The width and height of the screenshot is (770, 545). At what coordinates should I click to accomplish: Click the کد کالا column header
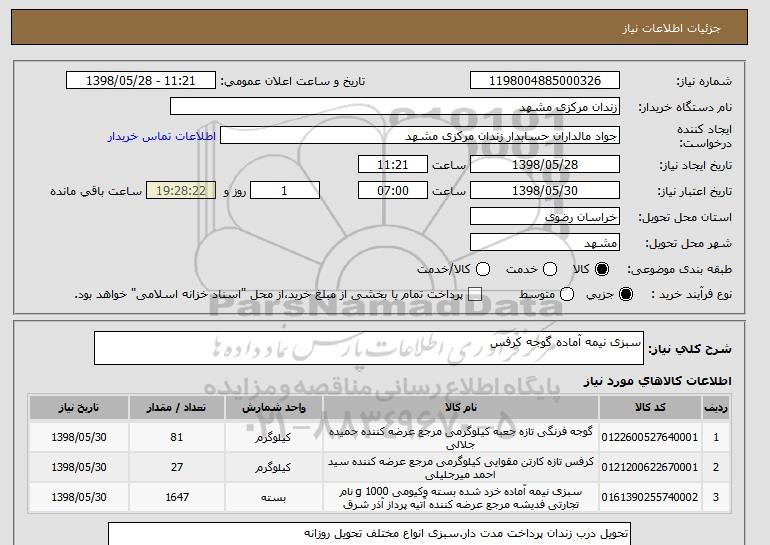coord(650,408)
